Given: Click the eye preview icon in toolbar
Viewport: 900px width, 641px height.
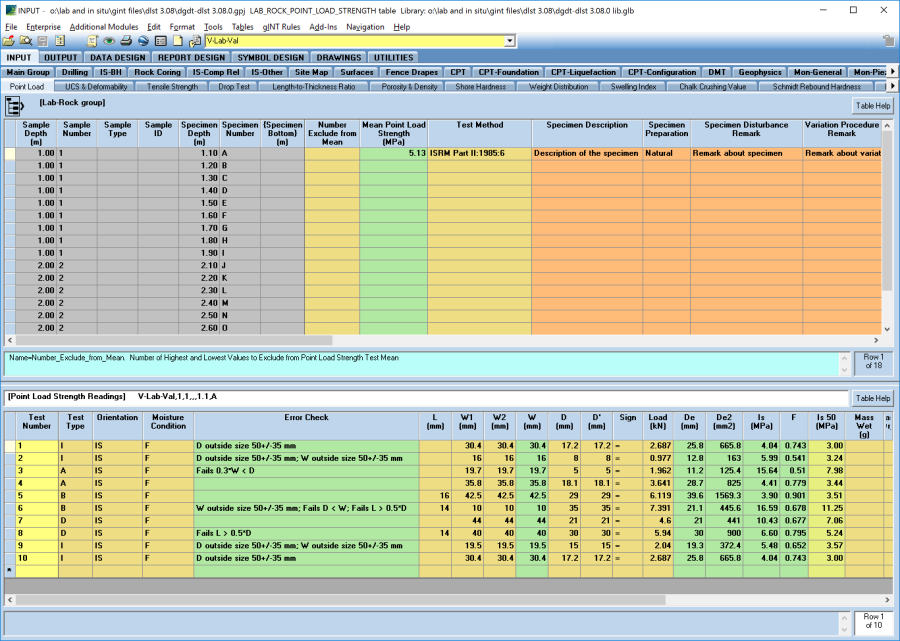Looking at the screenshot, I should click(x=109, y=41).
